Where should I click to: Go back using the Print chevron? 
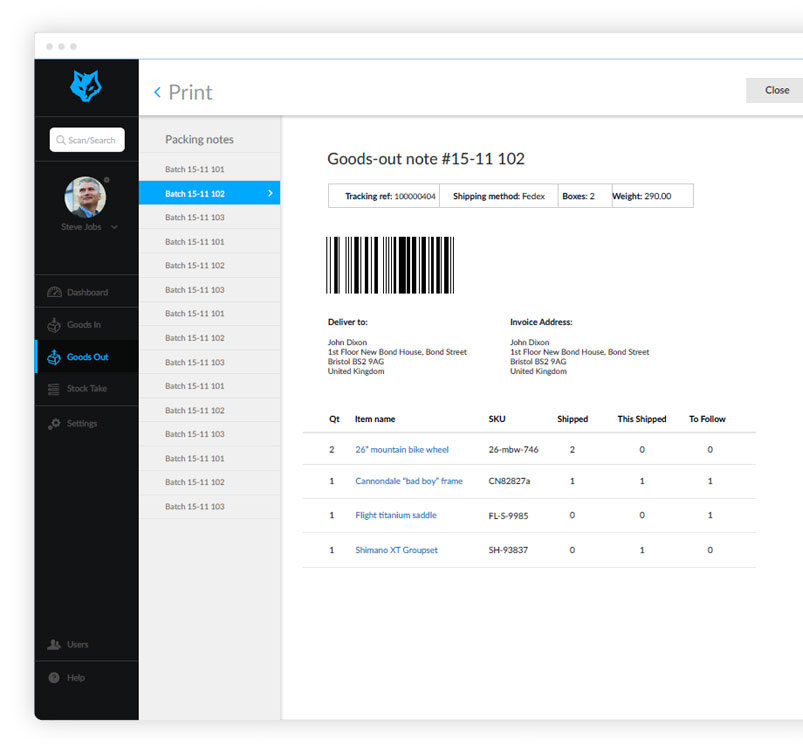pos(157,92)
